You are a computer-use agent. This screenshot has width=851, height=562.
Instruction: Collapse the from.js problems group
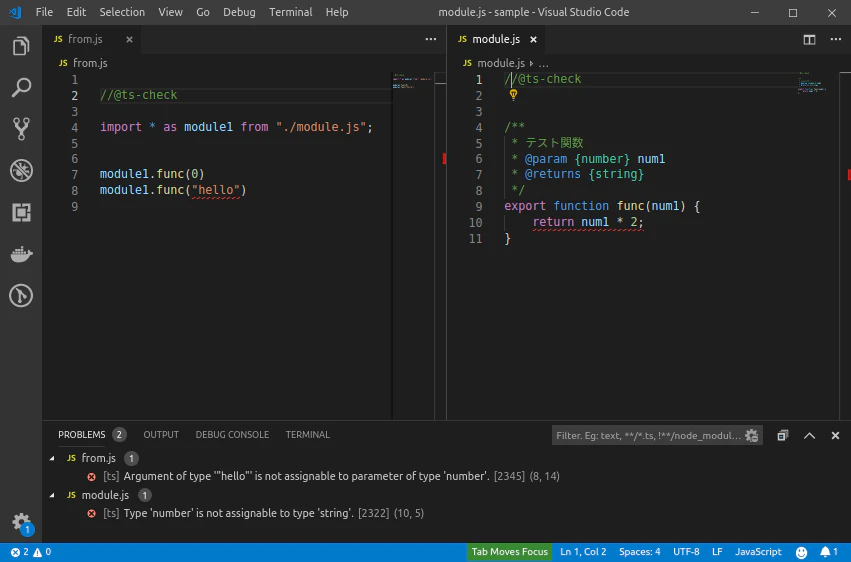pos(52,458)
